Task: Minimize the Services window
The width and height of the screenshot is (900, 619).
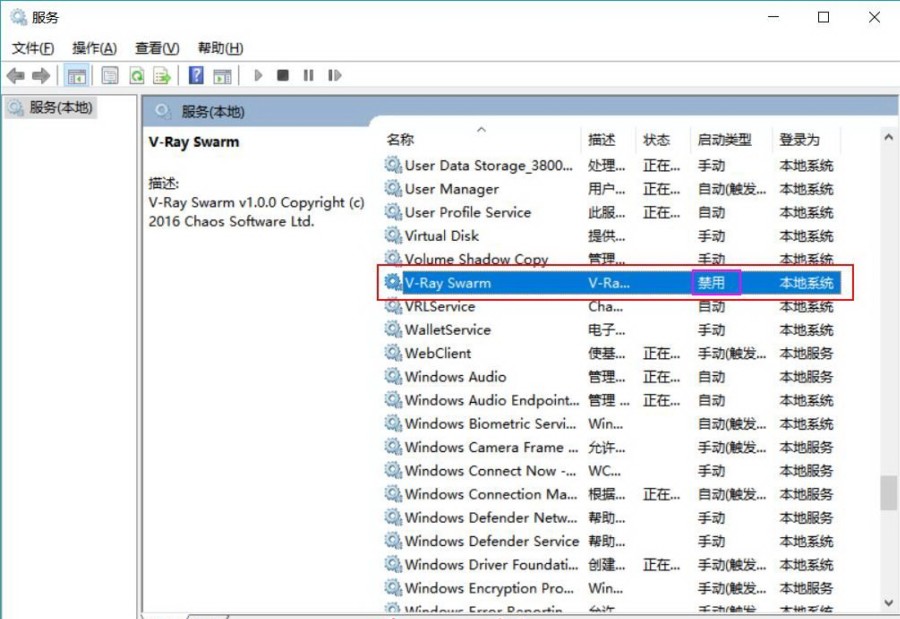Action: coord(773,17)
